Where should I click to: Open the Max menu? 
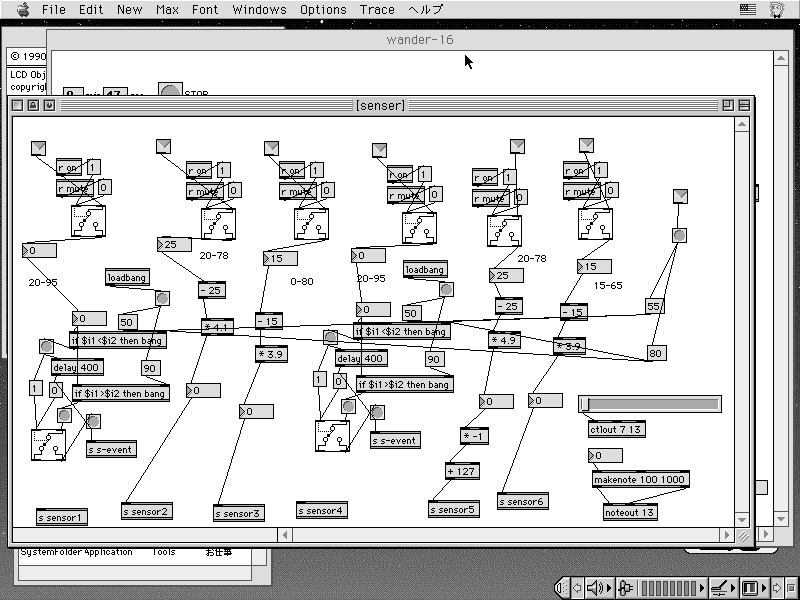click(167, 9)
